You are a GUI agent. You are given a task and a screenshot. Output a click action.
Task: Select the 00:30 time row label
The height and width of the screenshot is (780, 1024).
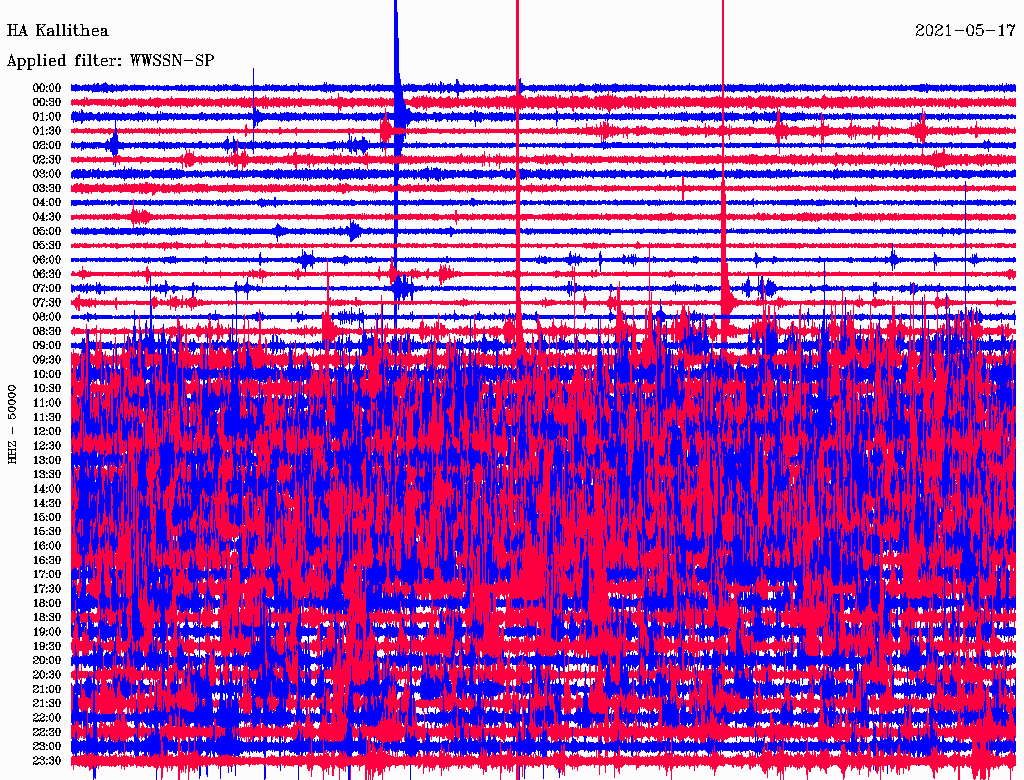coord(47,102)
